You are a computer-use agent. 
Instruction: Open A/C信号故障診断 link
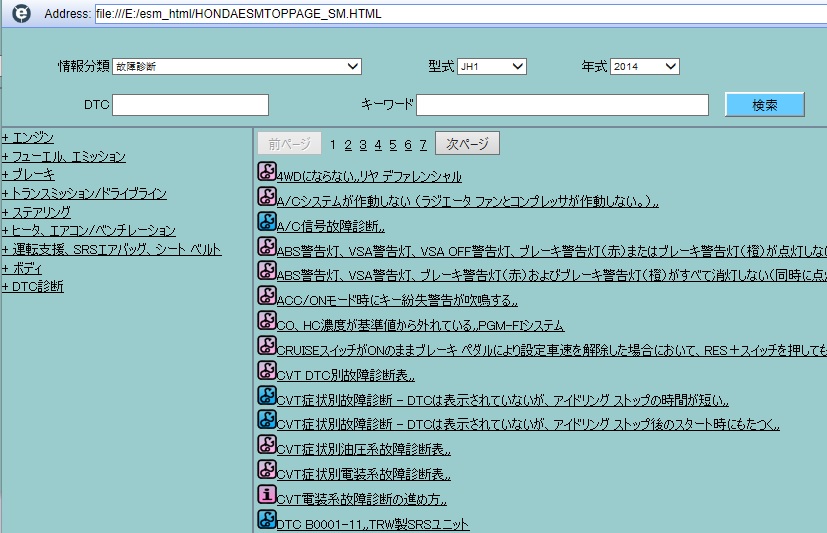[x=331, y=226]
